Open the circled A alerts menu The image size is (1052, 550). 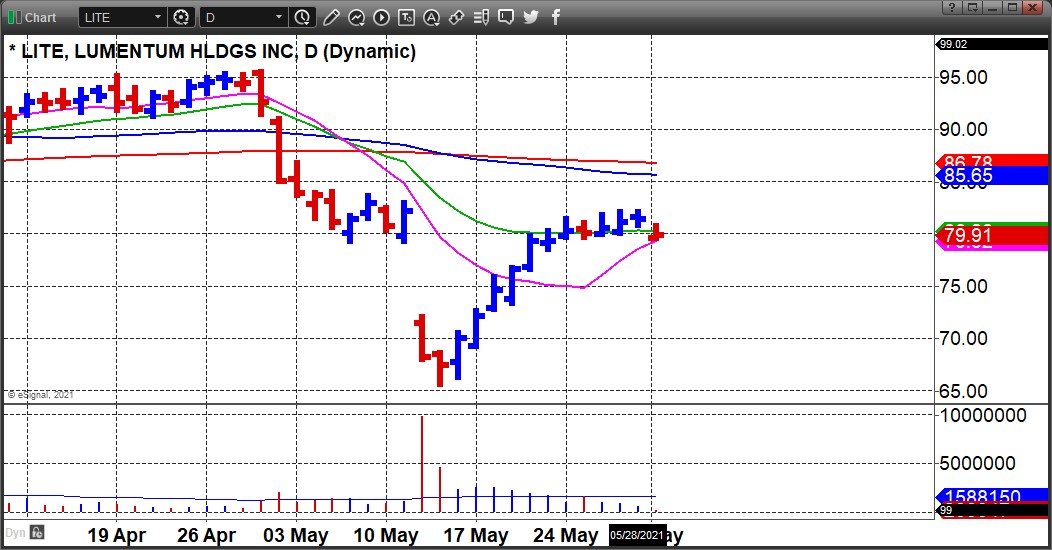431,17
